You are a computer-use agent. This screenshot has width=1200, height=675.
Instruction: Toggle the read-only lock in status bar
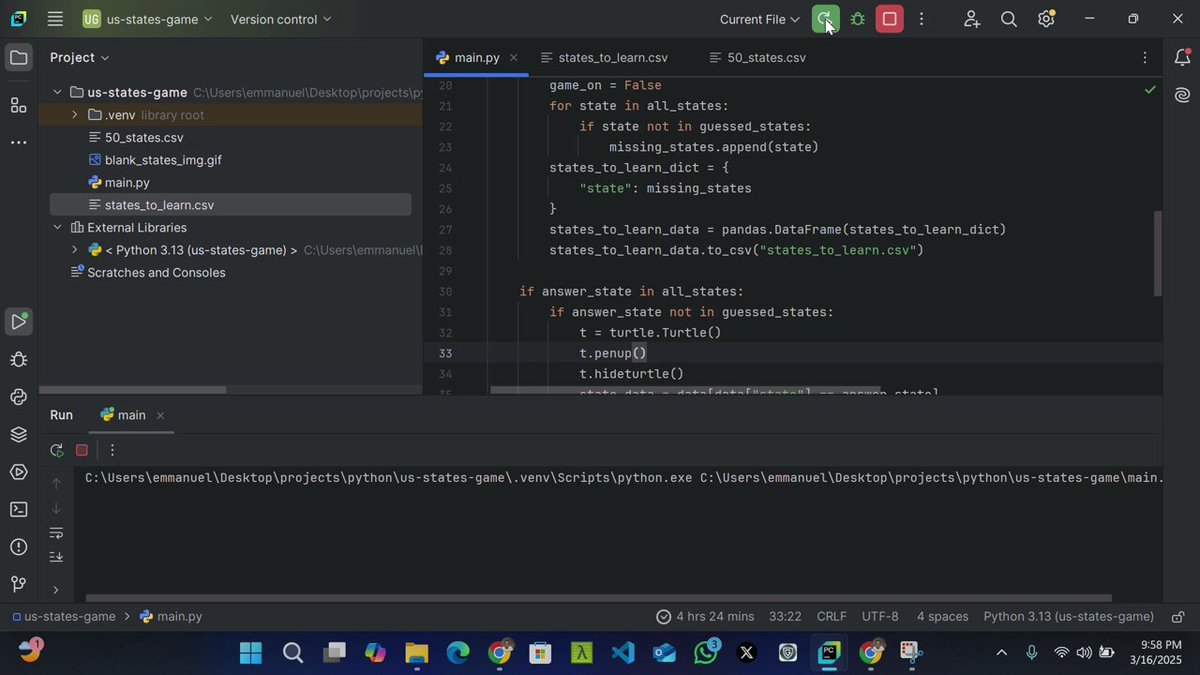pyautogui.click(x=1178, y=617)
